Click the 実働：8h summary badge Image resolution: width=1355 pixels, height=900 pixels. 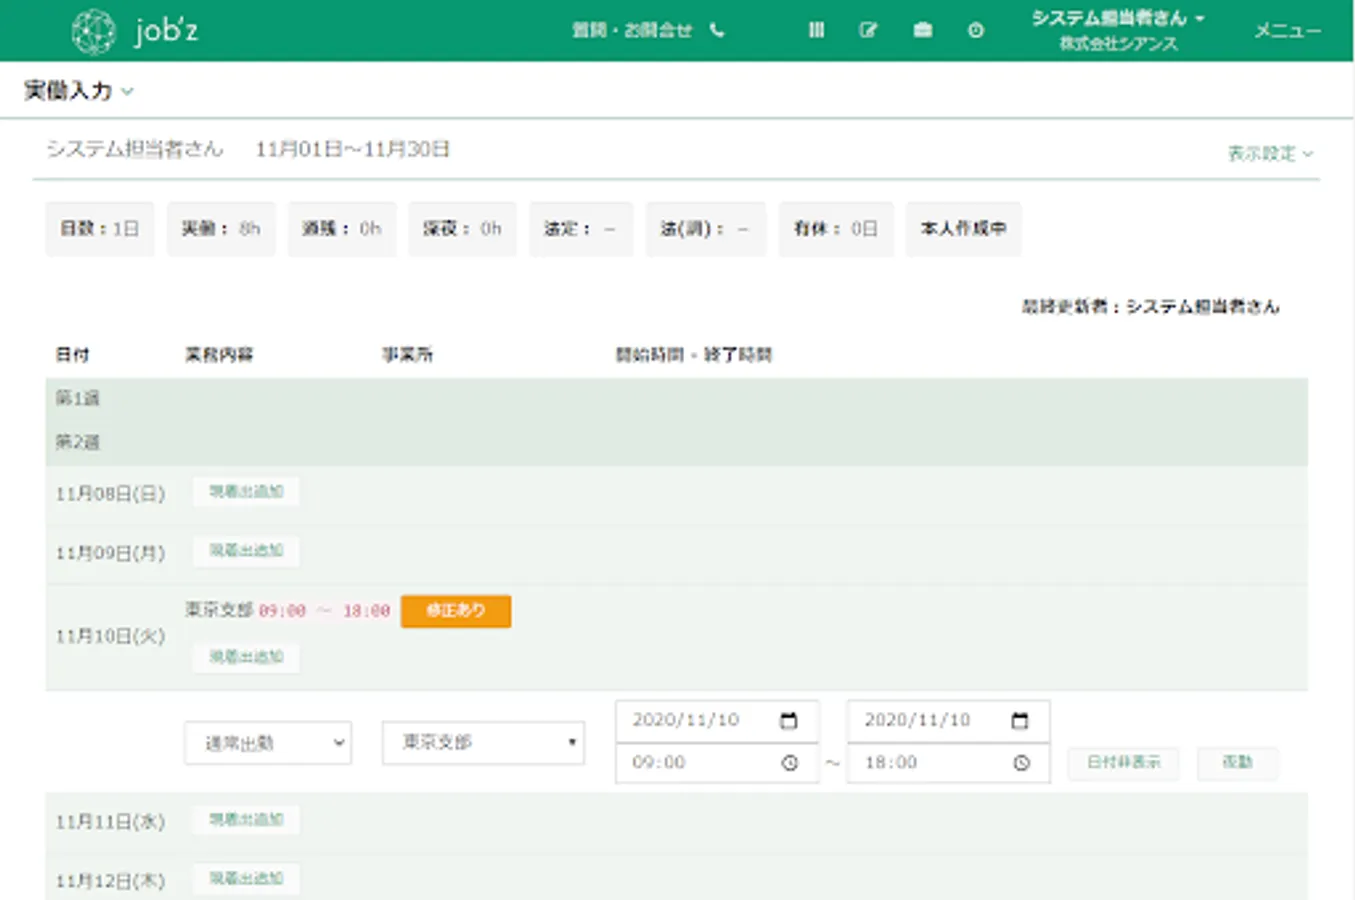tap(221, 229)
